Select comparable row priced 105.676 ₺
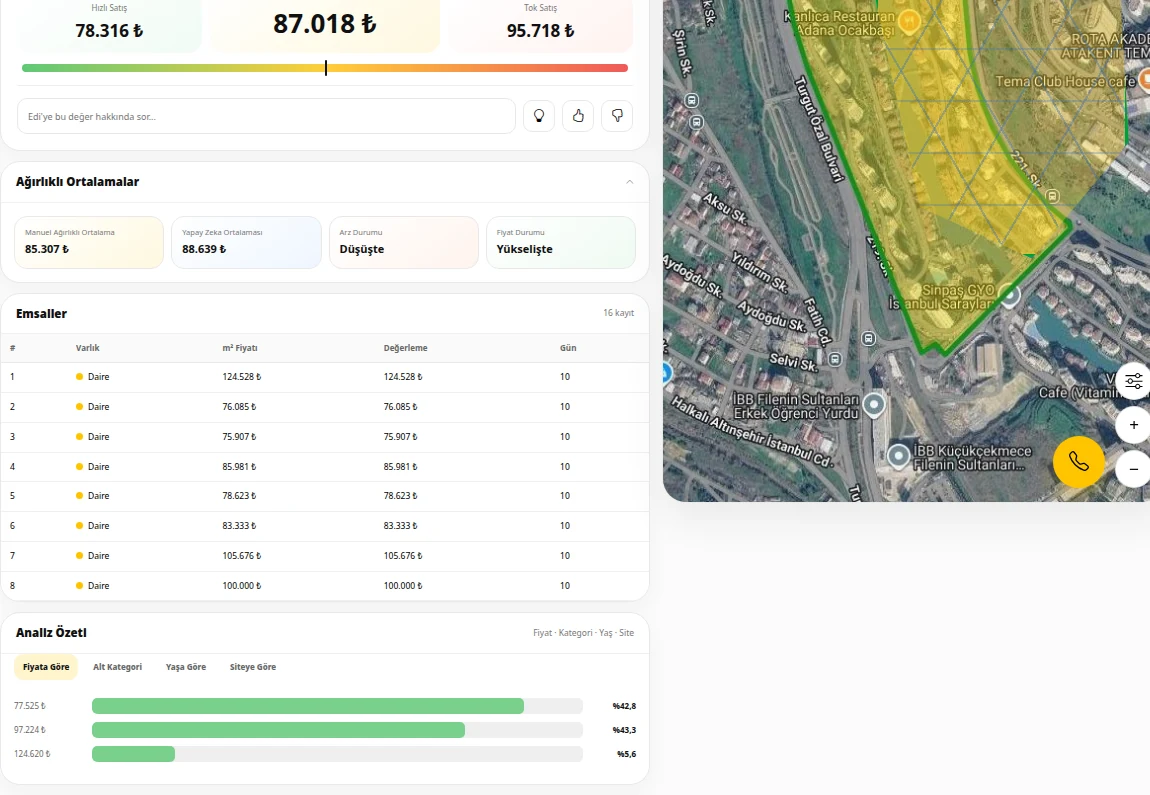The width and height of the screenshot is (1150, 795). pos(325,556)
